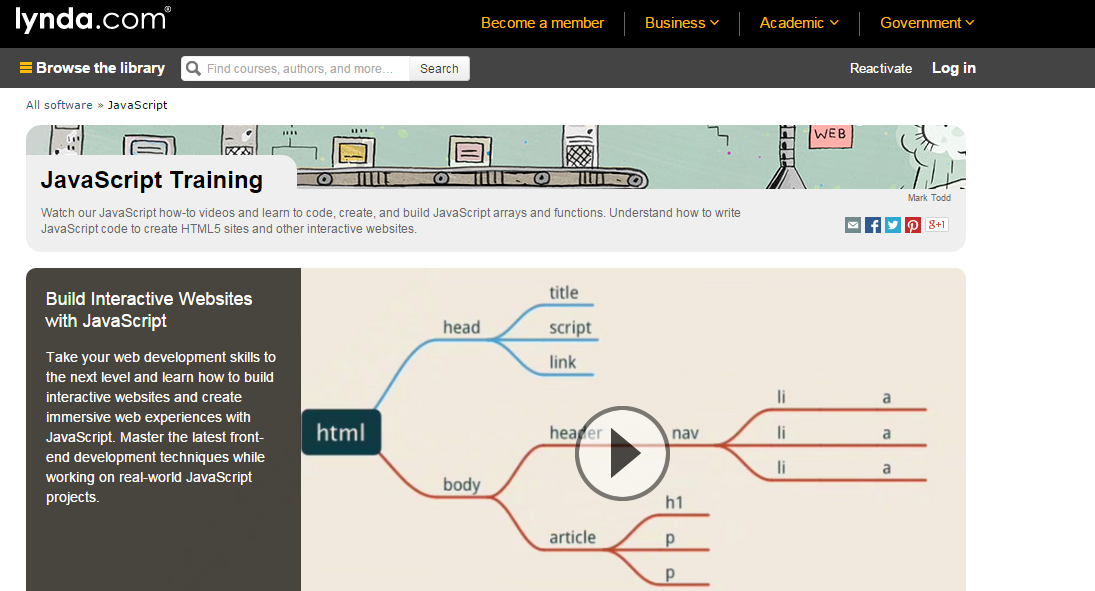Open the Browse the library menu
Screen dimensions: 1095x591
(x=92, y=68)
